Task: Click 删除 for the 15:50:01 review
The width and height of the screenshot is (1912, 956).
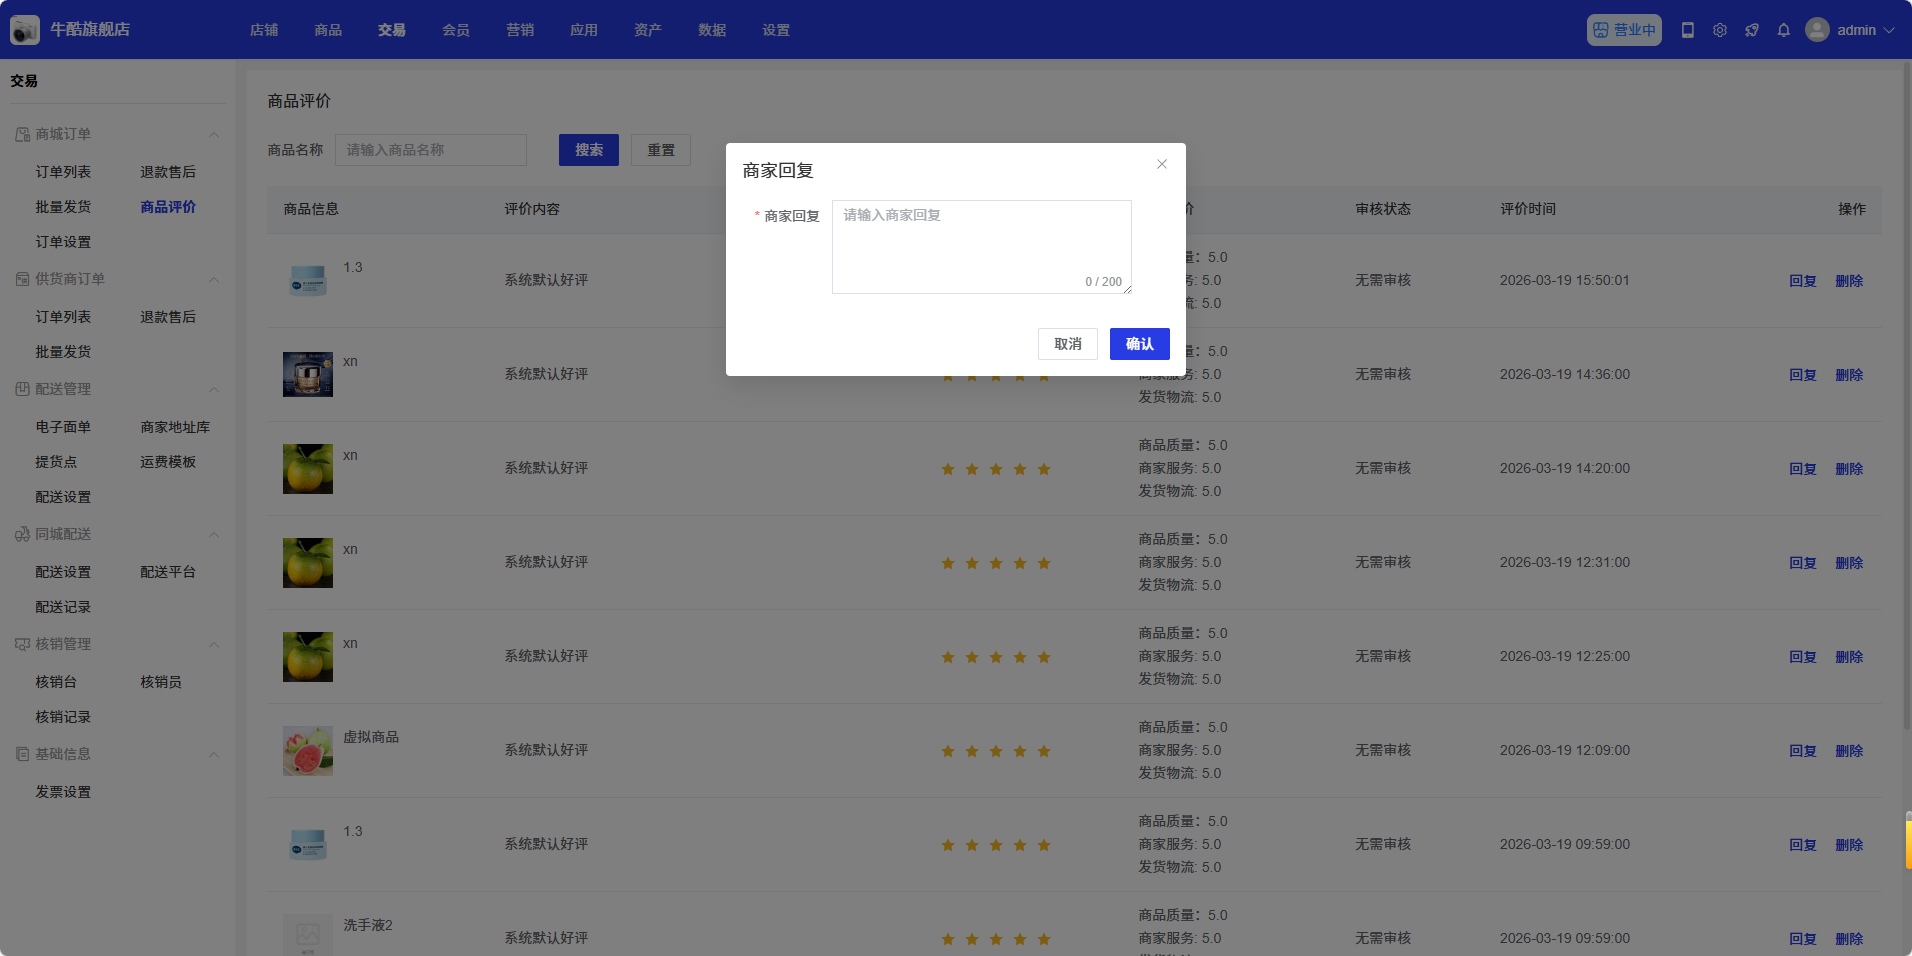Action: click(1849, 281)
